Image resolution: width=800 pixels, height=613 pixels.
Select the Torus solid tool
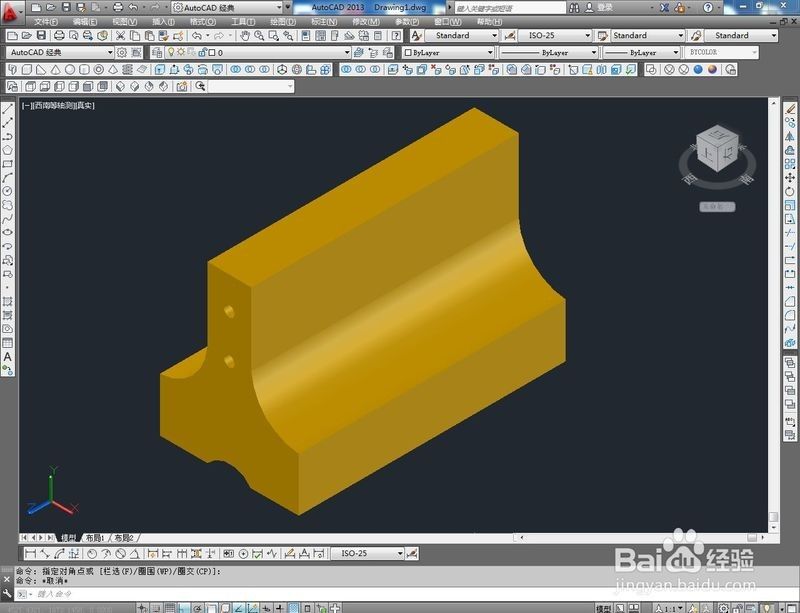click(98, 69)
